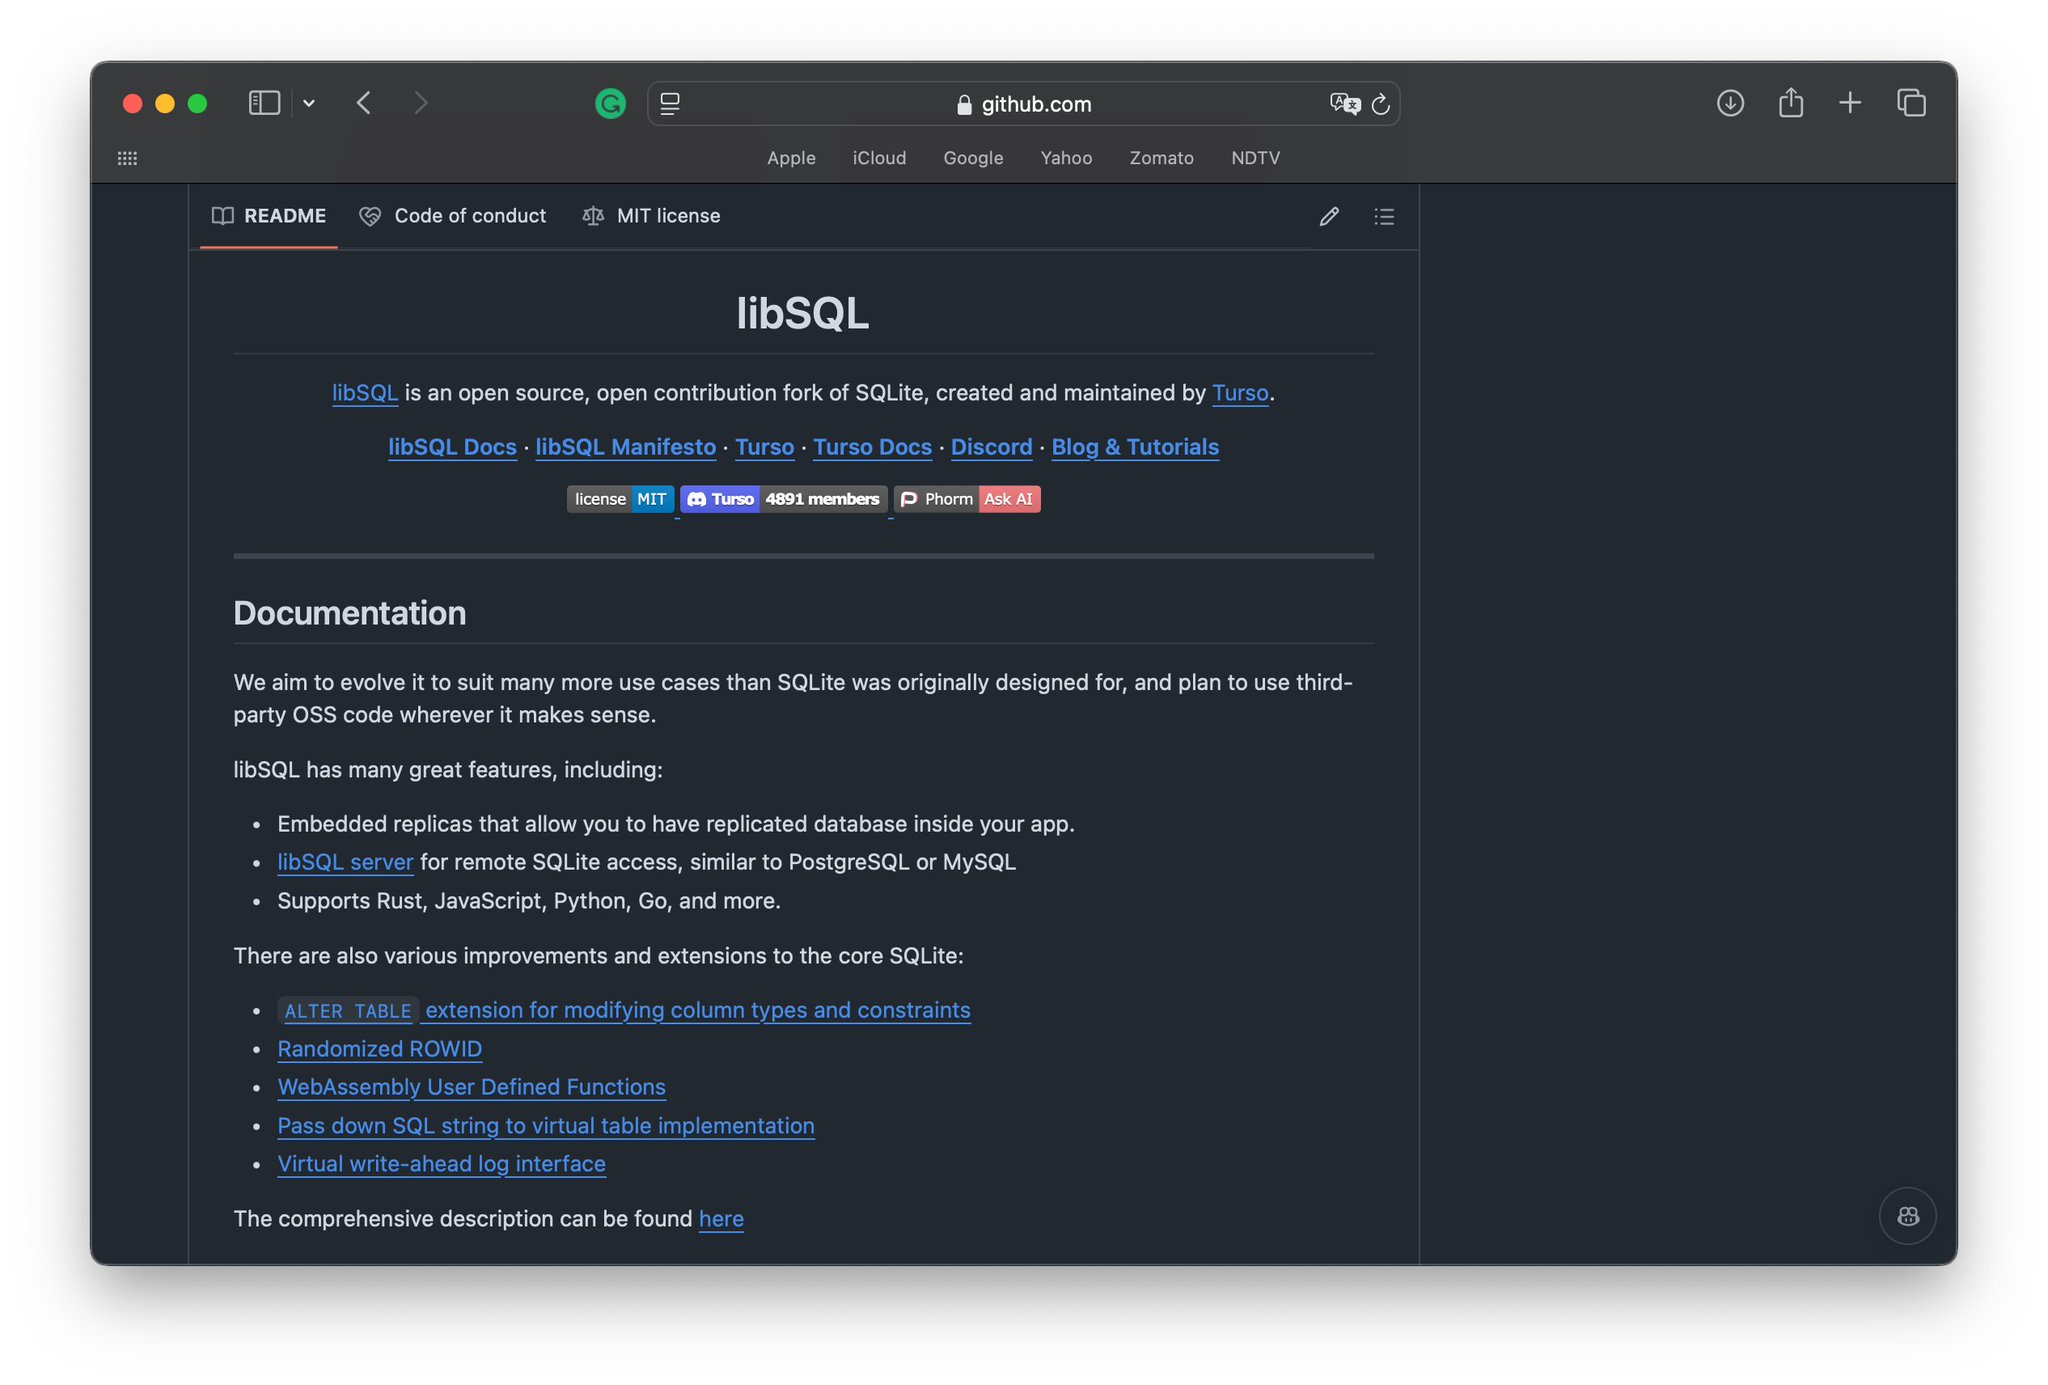This screenshot has width=2048, height=1385.
Task: Open WebAssembly User Defined Functions link
Action: [x=471, y=1087]
